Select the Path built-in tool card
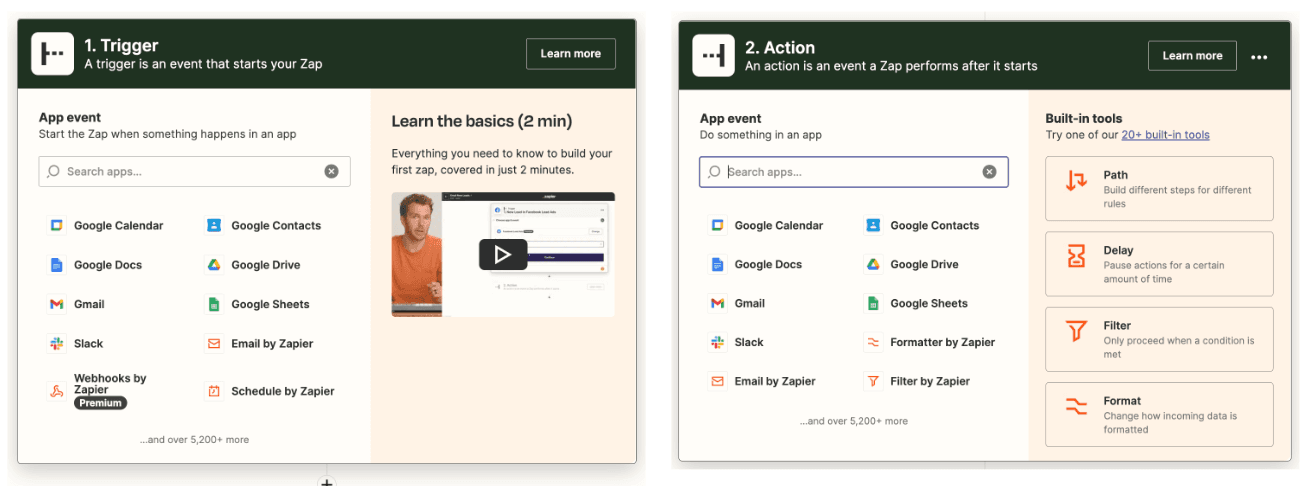Image resolution: width=1312 pixels, height=486 pixels. (x=1159, y=188)
